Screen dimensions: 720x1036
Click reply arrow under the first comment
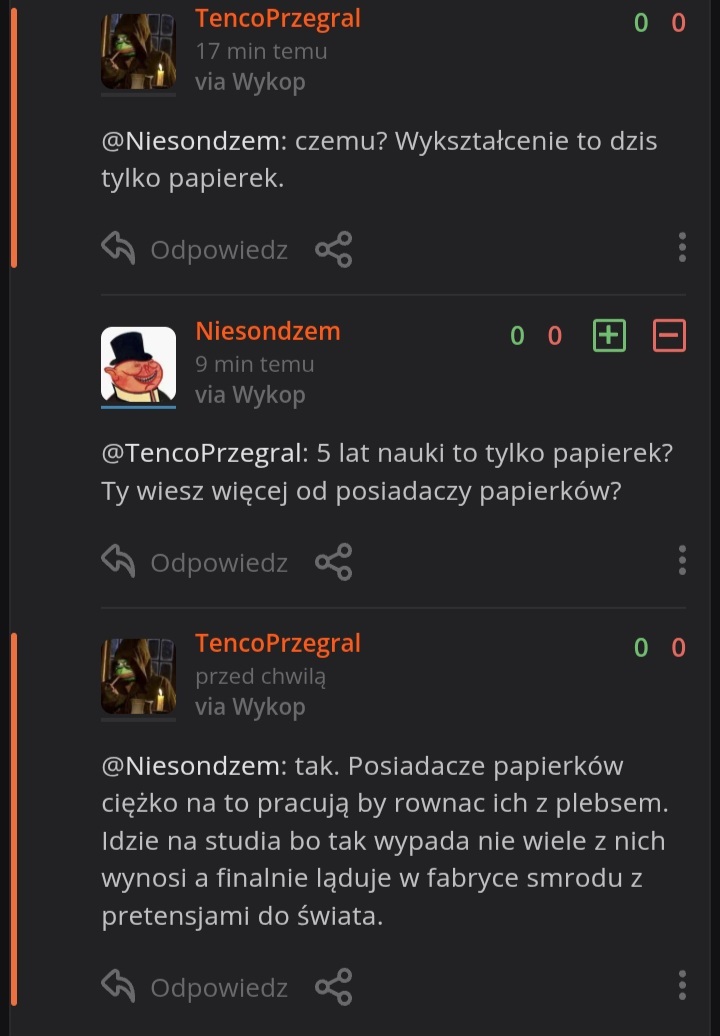(118, 248)
